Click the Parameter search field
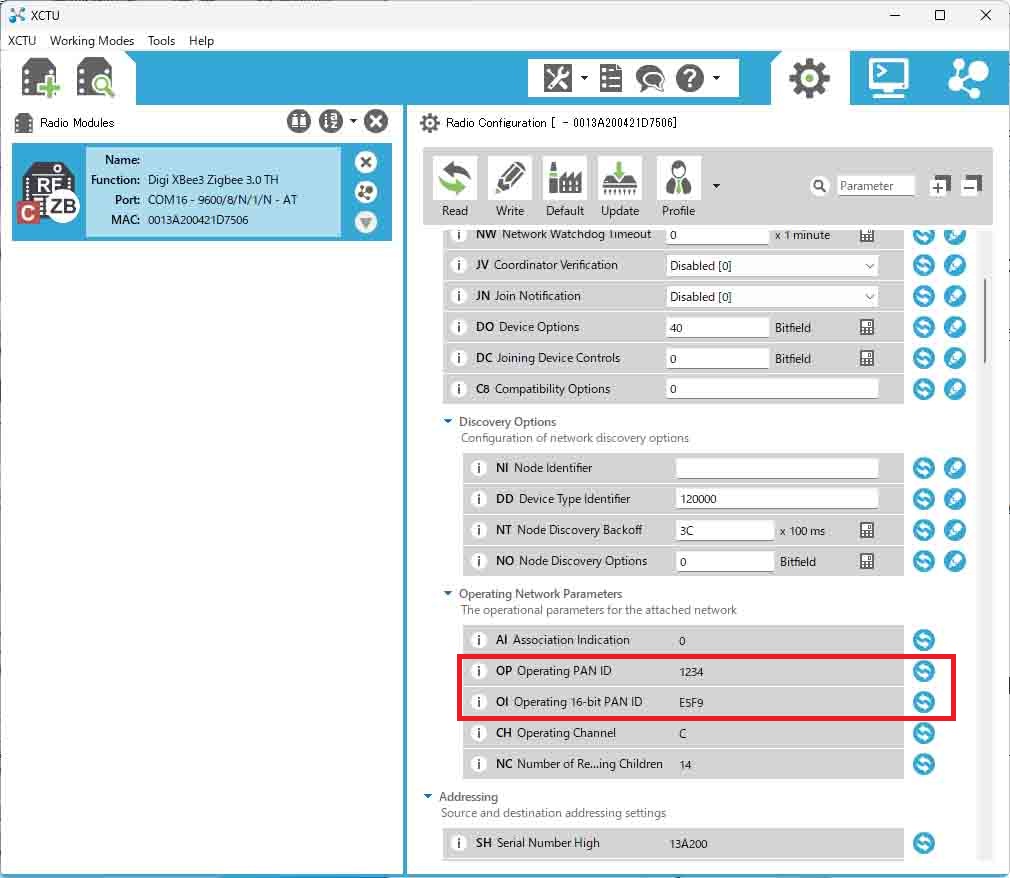Screen dimensions: 1010x878 [x=876, y=186]
